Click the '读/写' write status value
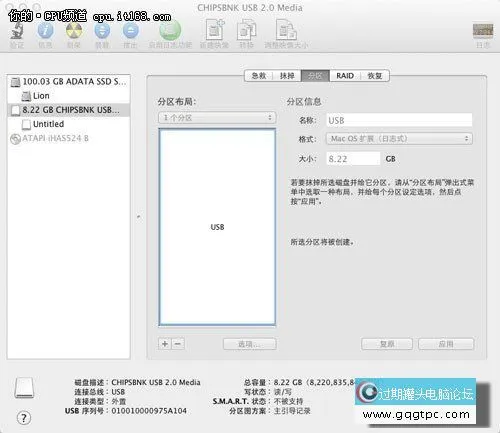Image resolution: width=500 pixels, height=433 pixels. 282,392
